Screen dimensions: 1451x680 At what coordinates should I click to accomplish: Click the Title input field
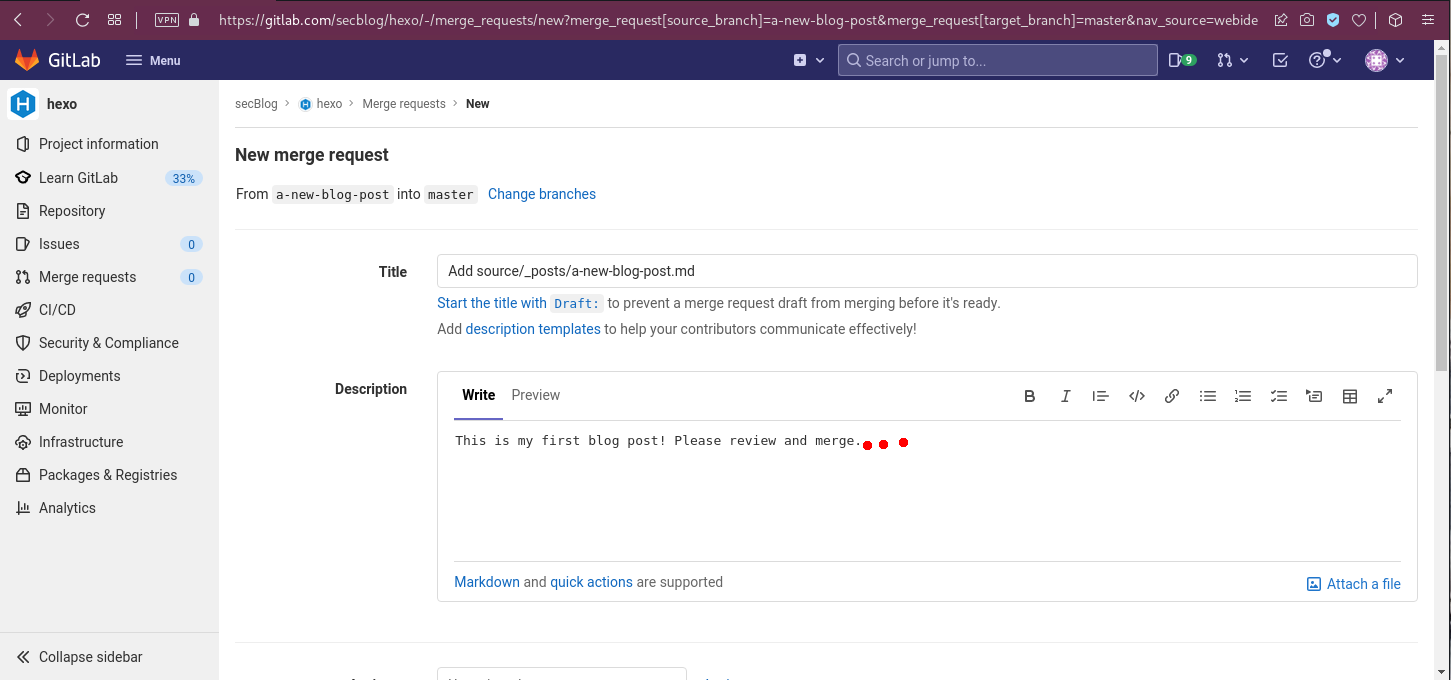point(926,271)
